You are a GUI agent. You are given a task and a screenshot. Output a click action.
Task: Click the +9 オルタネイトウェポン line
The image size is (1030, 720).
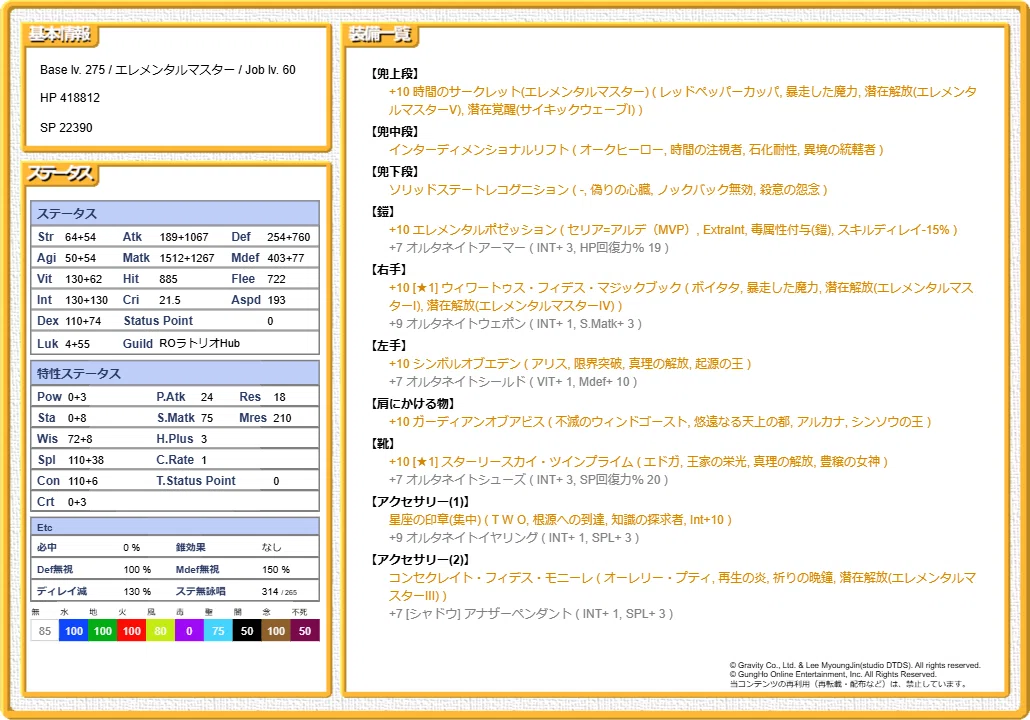click(515, 324)
